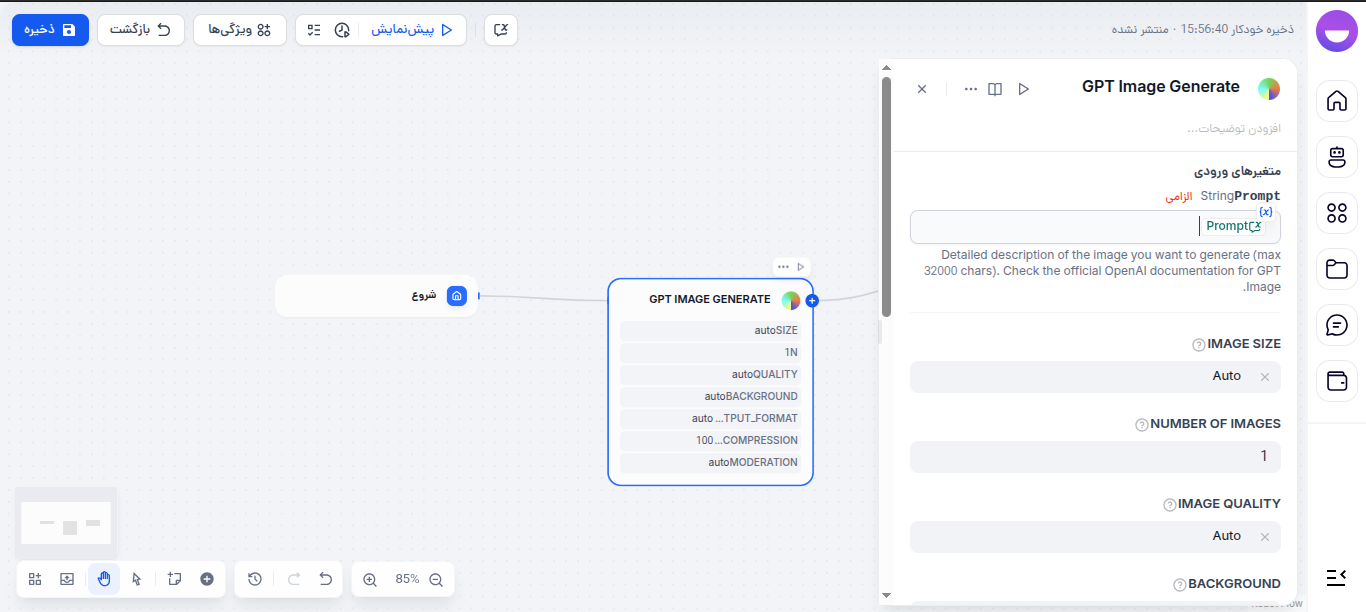This screenshot has height=612, width=1366.
Task: Open the apps grid icon in right sidebar
Action: (1336, 213)
